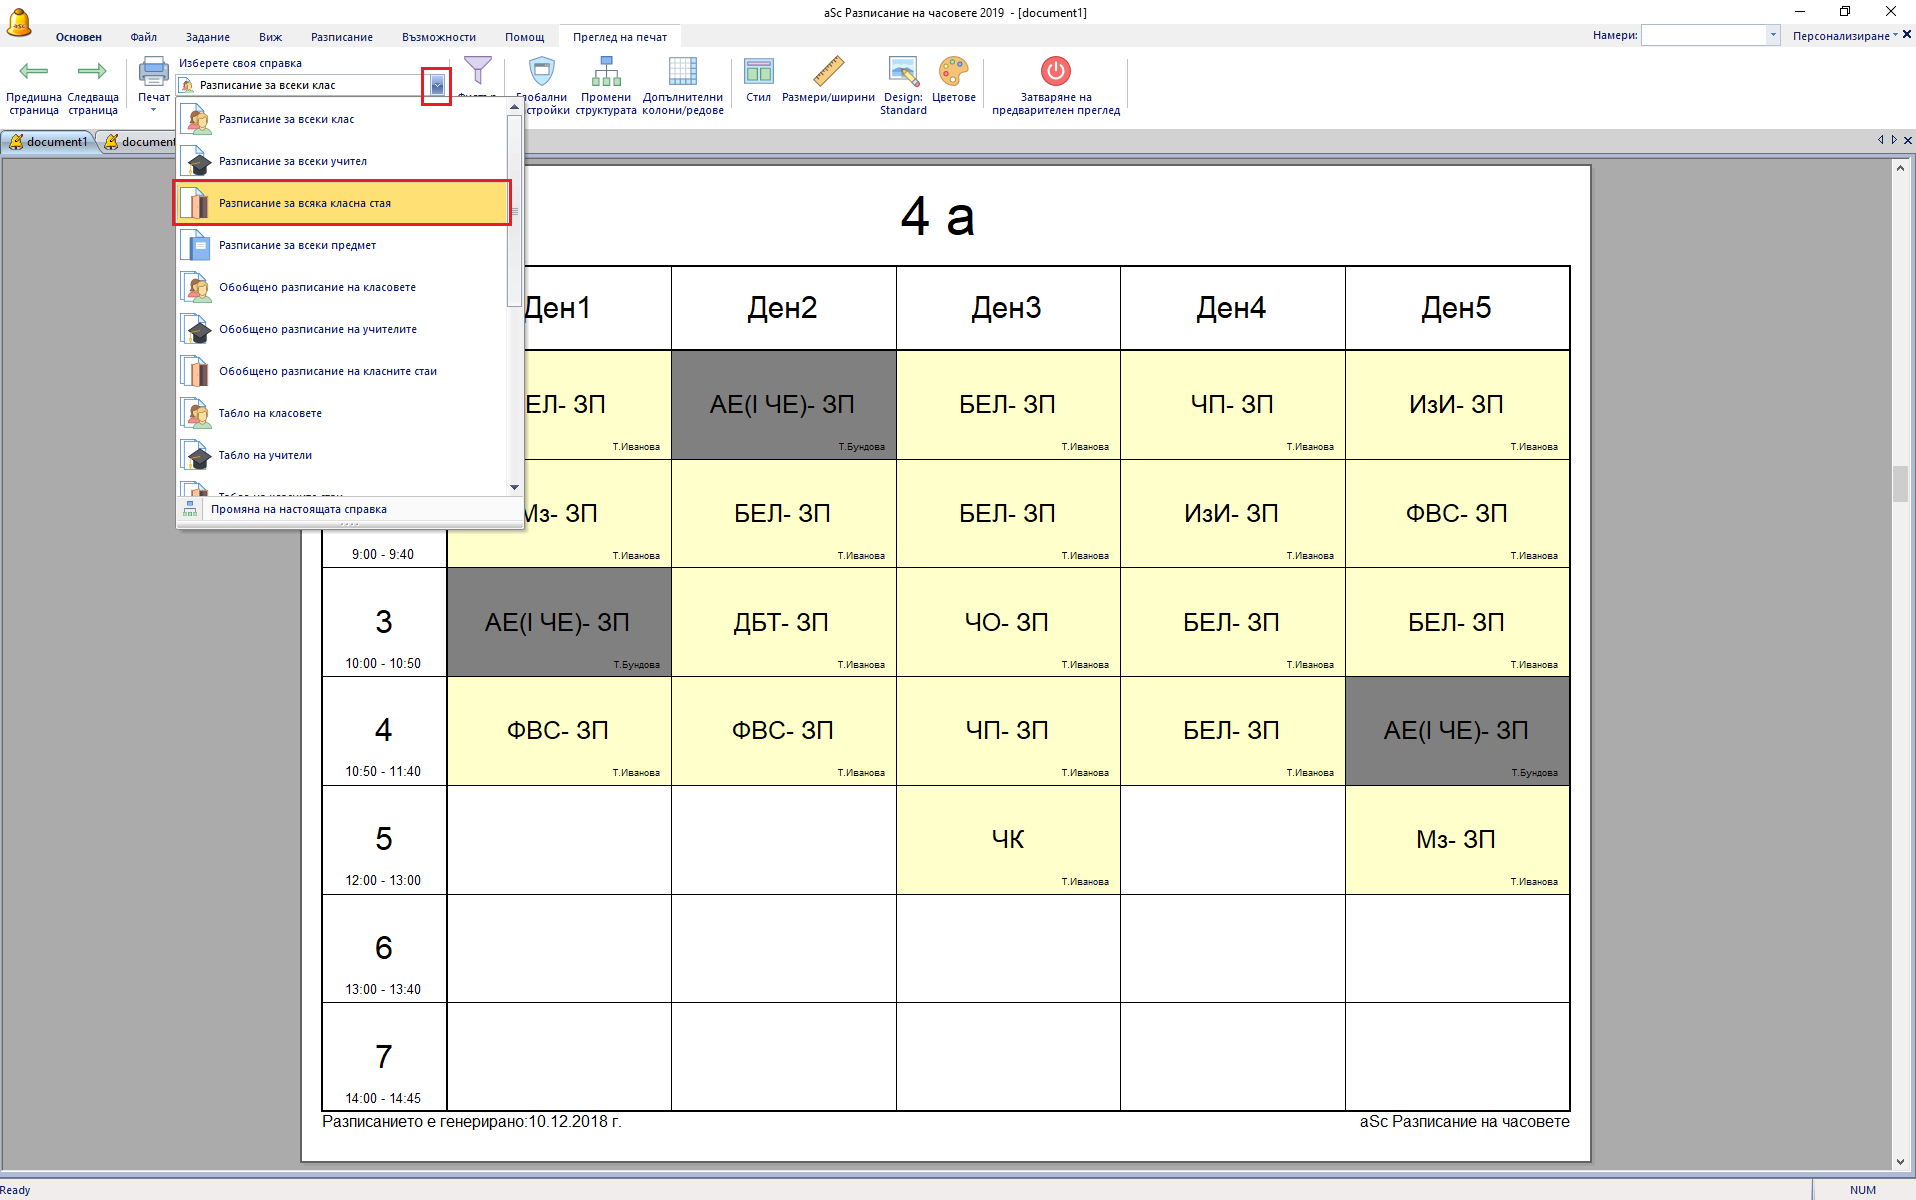This screenshot has height=1200, width=1916.
Task: Click the filter funnel icon
Action: coord(478,71)
